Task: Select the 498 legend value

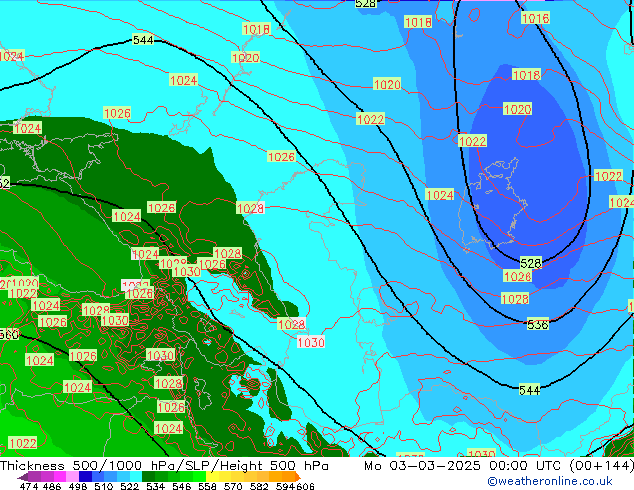Action: [x=78, y=486]
